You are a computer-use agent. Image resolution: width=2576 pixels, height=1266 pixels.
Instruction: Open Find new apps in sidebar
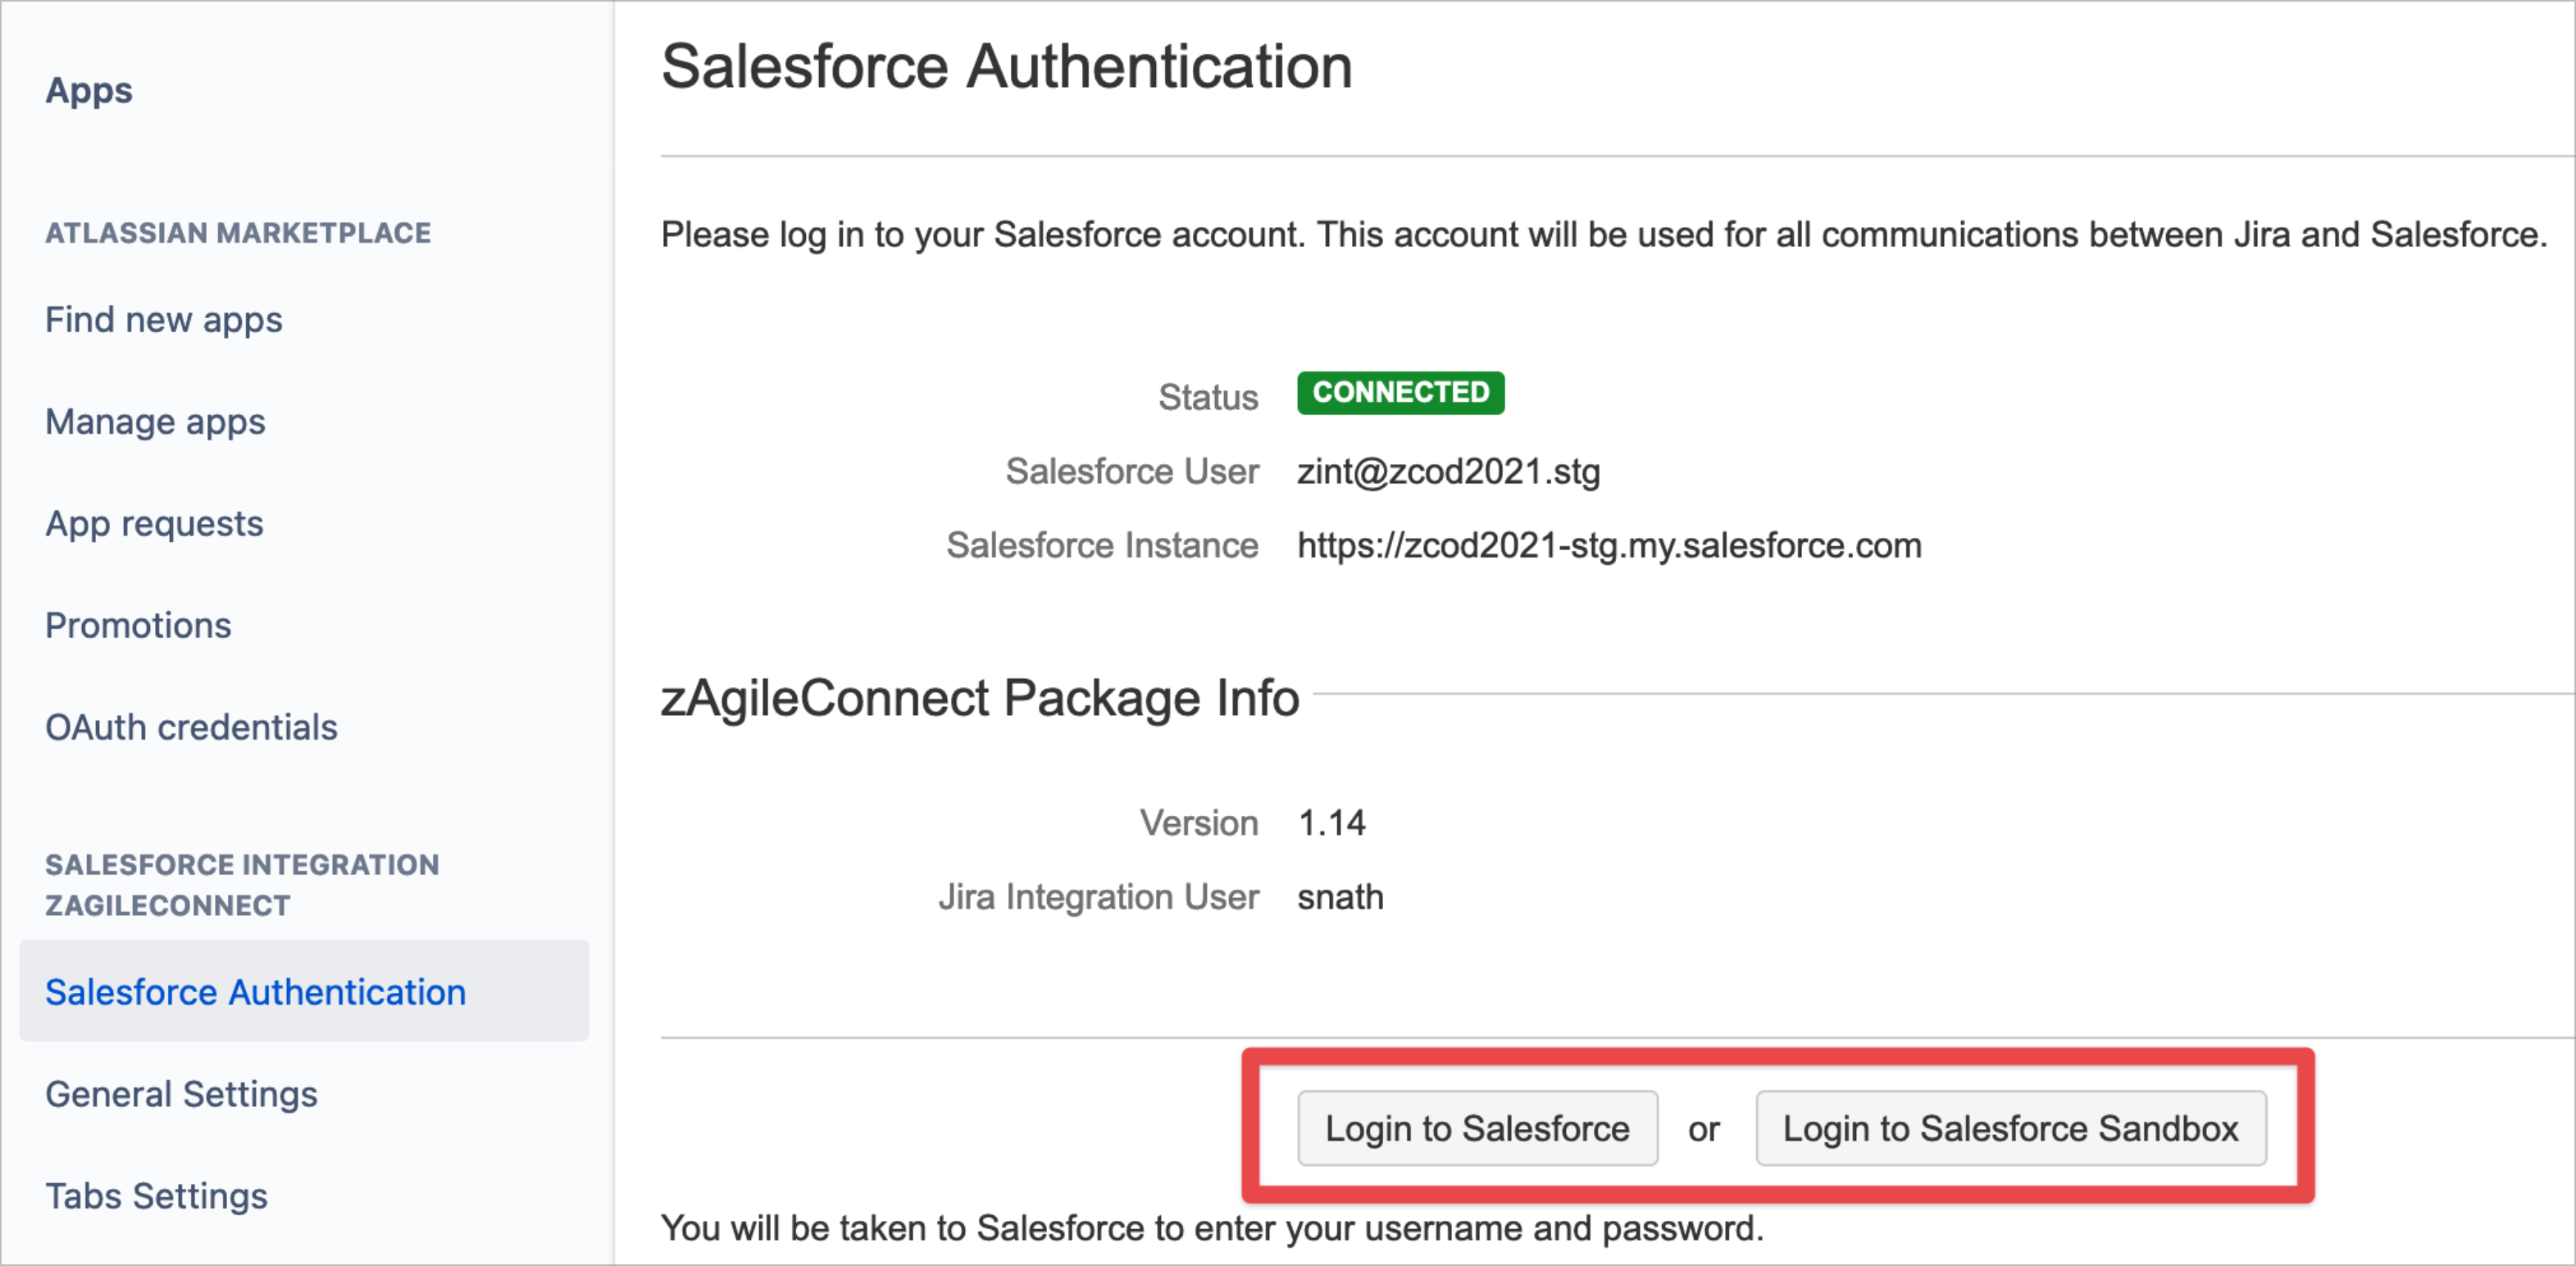point(164,320)
